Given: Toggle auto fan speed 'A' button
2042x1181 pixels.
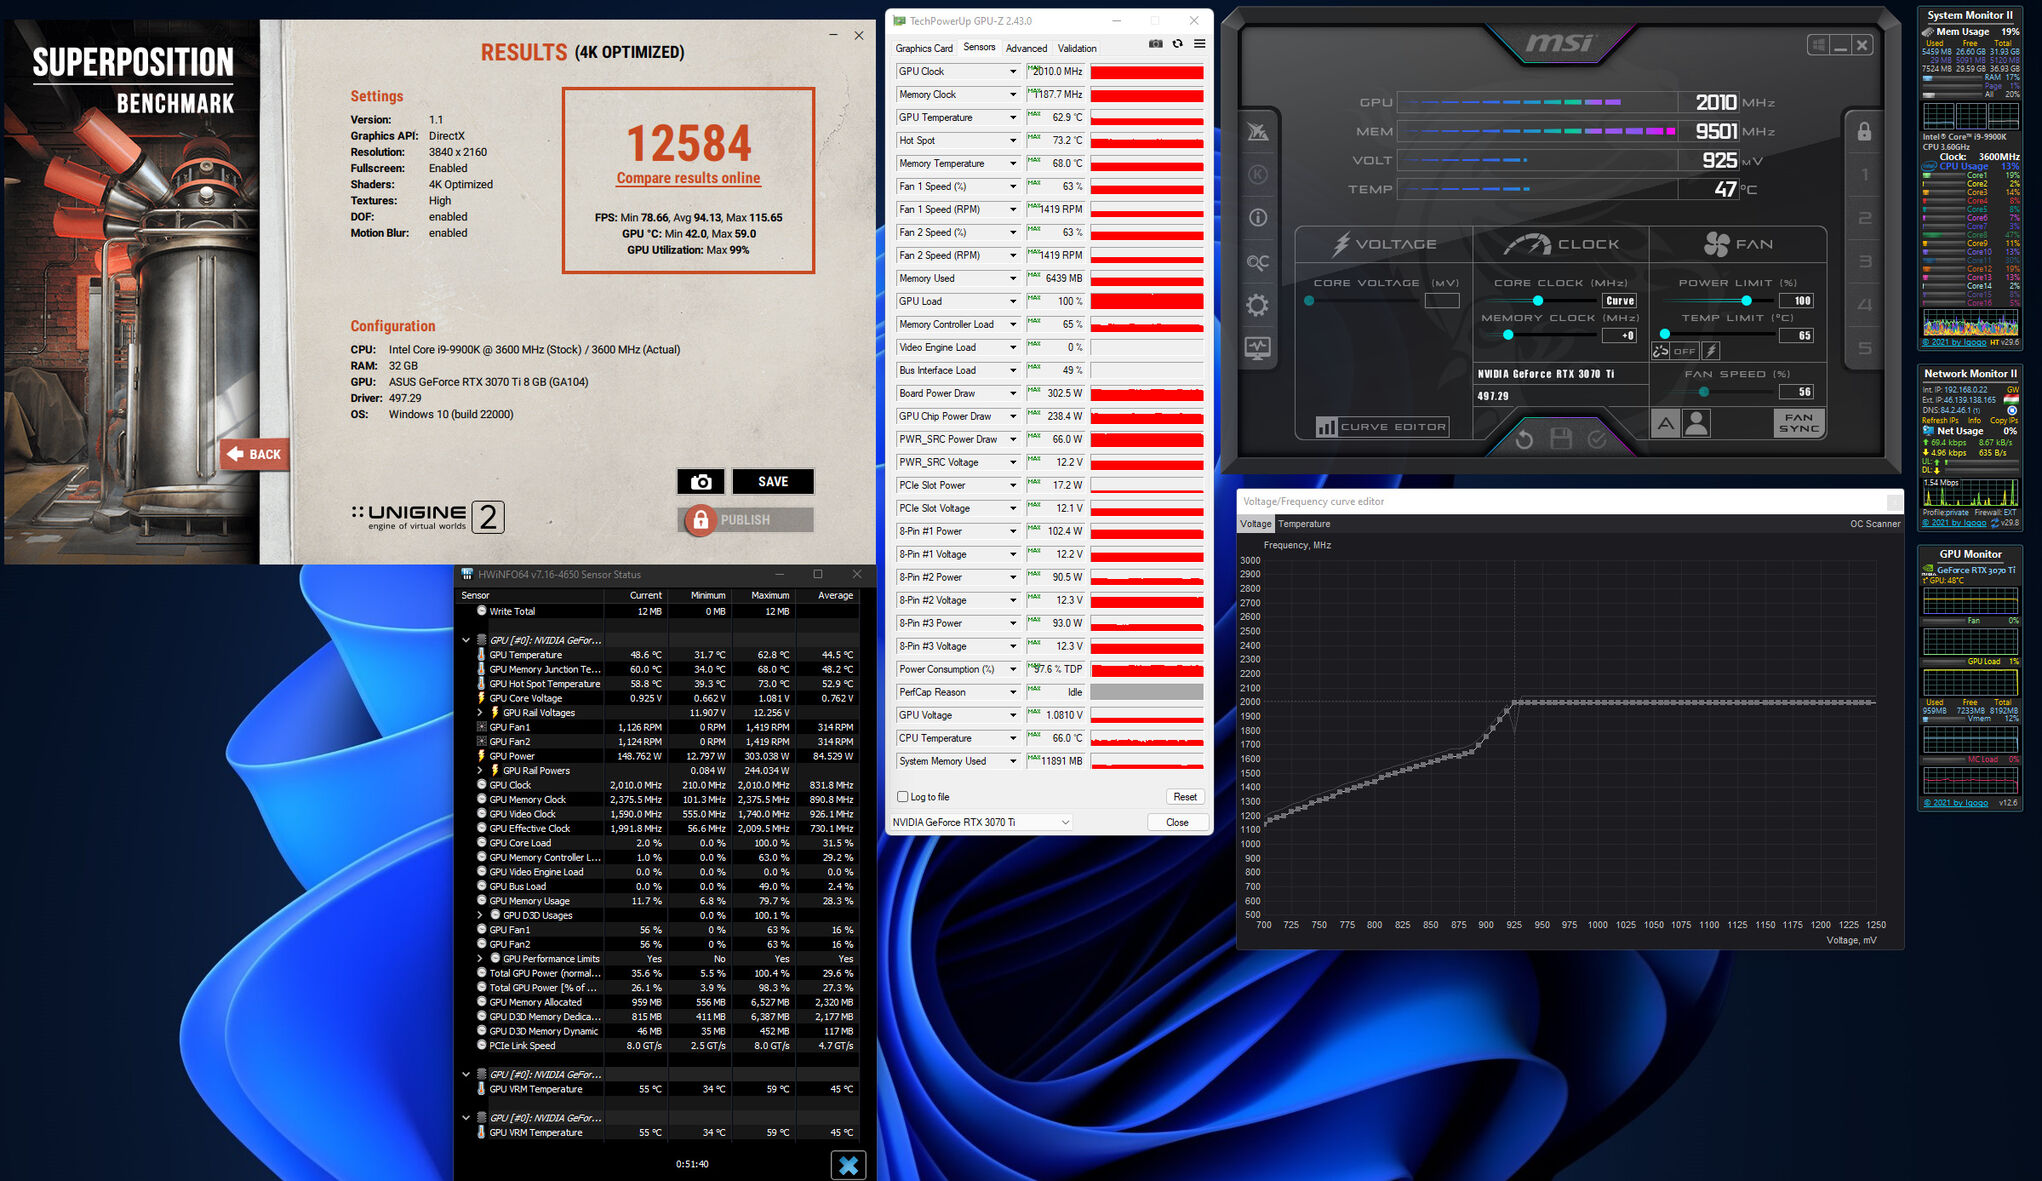Looking at the screenshot, I should click(1665, 424).
